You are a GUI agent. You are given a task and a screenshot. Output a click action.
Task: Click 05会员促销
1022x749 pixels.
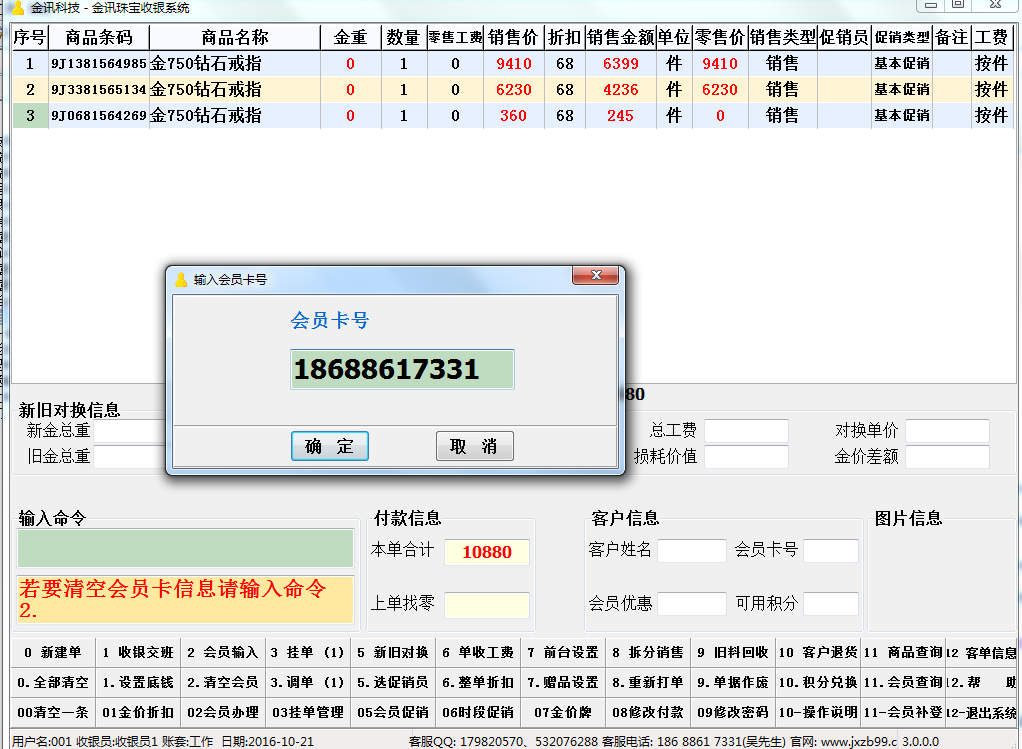click(393, 712)
